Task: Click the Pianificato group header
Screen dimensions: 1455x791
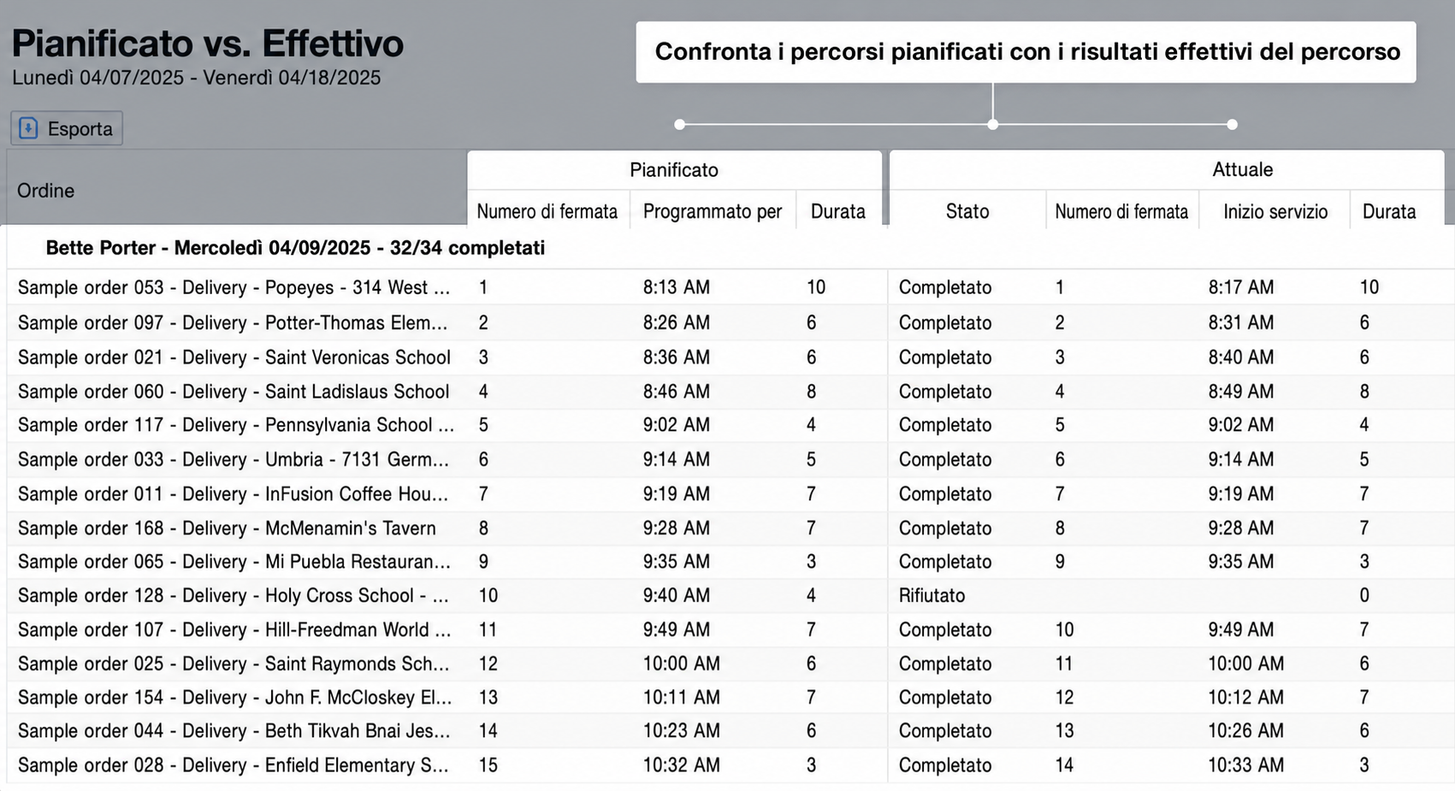Action: [674, 170]
